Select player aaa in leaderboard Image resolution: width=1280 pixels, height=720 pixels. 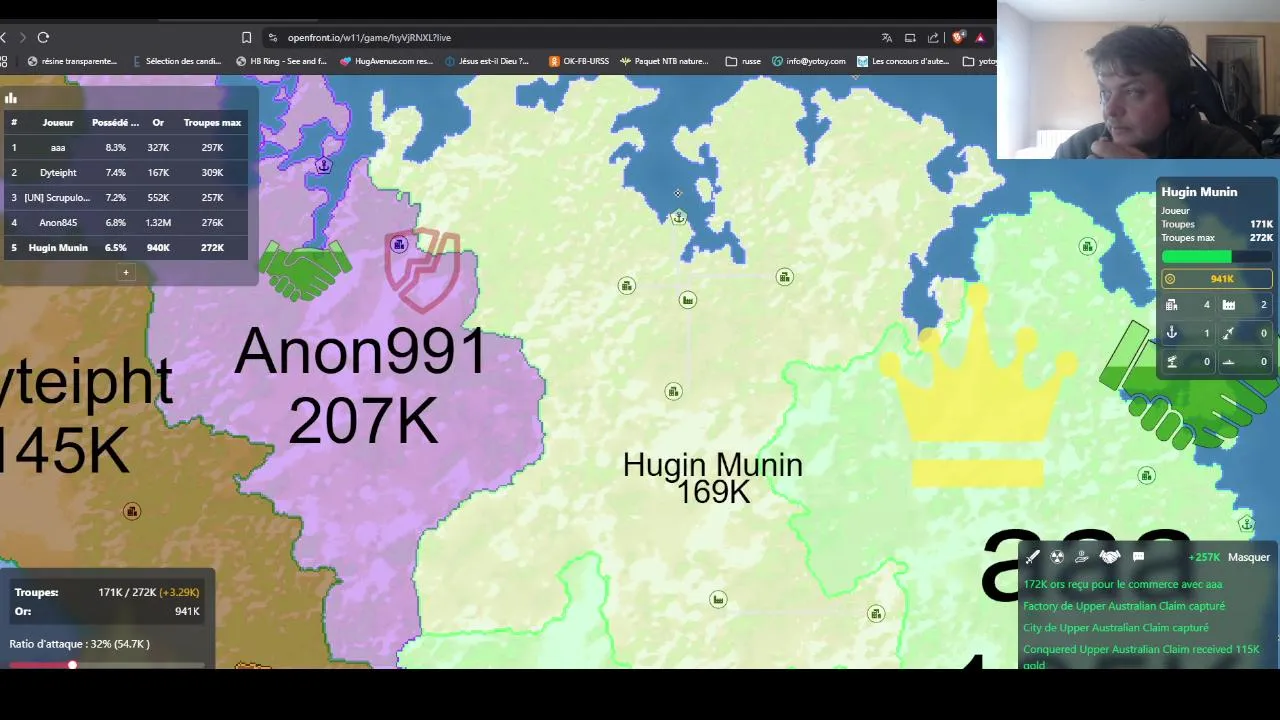pos(126,147)
